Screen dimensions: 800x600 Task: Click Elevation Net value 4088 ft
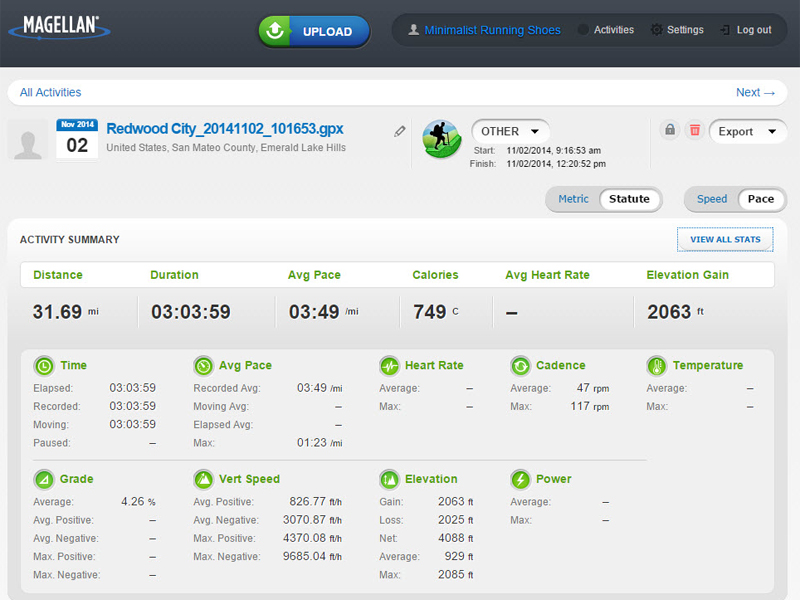point(456,538)
